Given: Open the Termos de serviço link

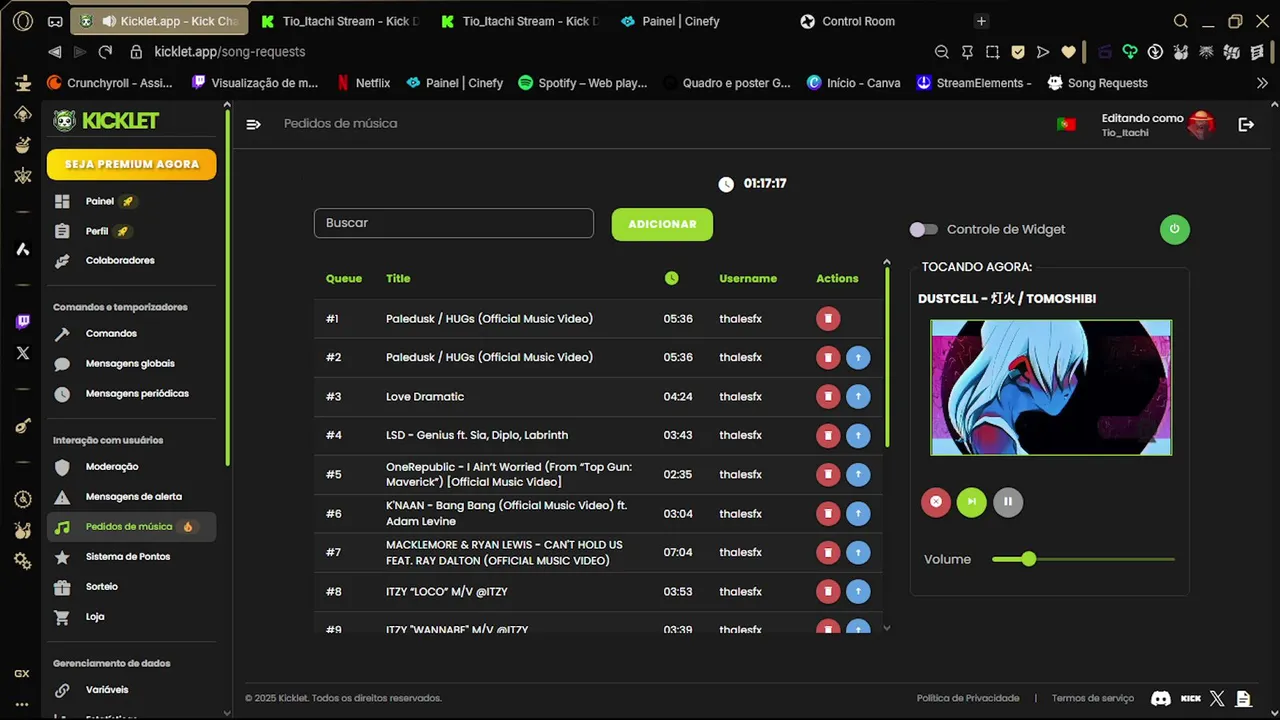Looking at the screenshot, I should [x=1093, y=698].
